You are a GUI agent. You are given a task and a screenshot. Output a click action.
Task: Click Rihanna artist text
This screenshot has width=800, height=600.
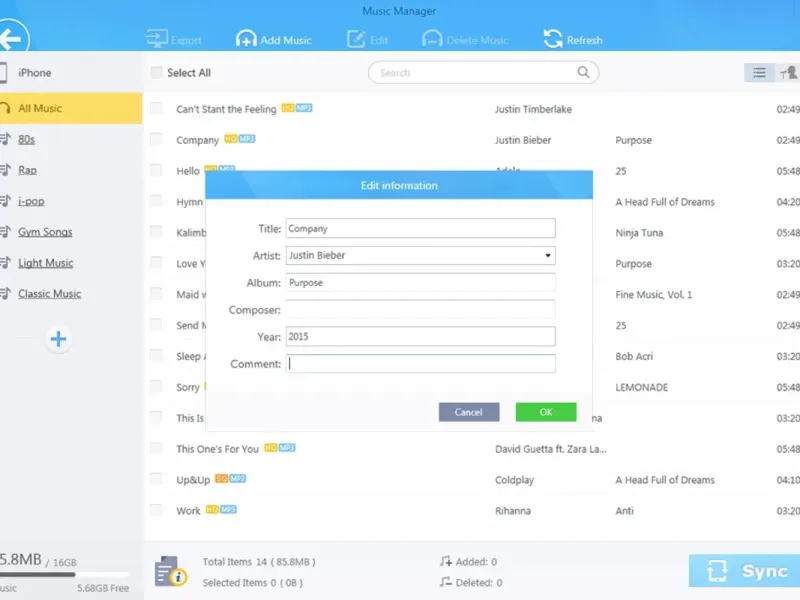513,511
